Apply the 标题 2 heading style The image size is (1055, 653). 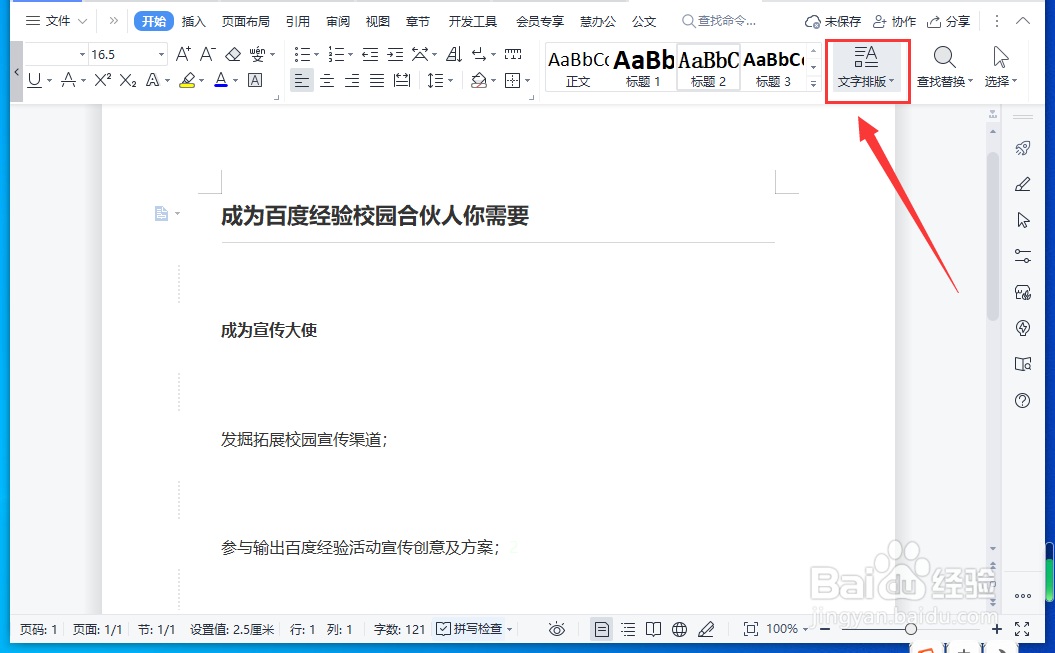[x=708, y=68]
